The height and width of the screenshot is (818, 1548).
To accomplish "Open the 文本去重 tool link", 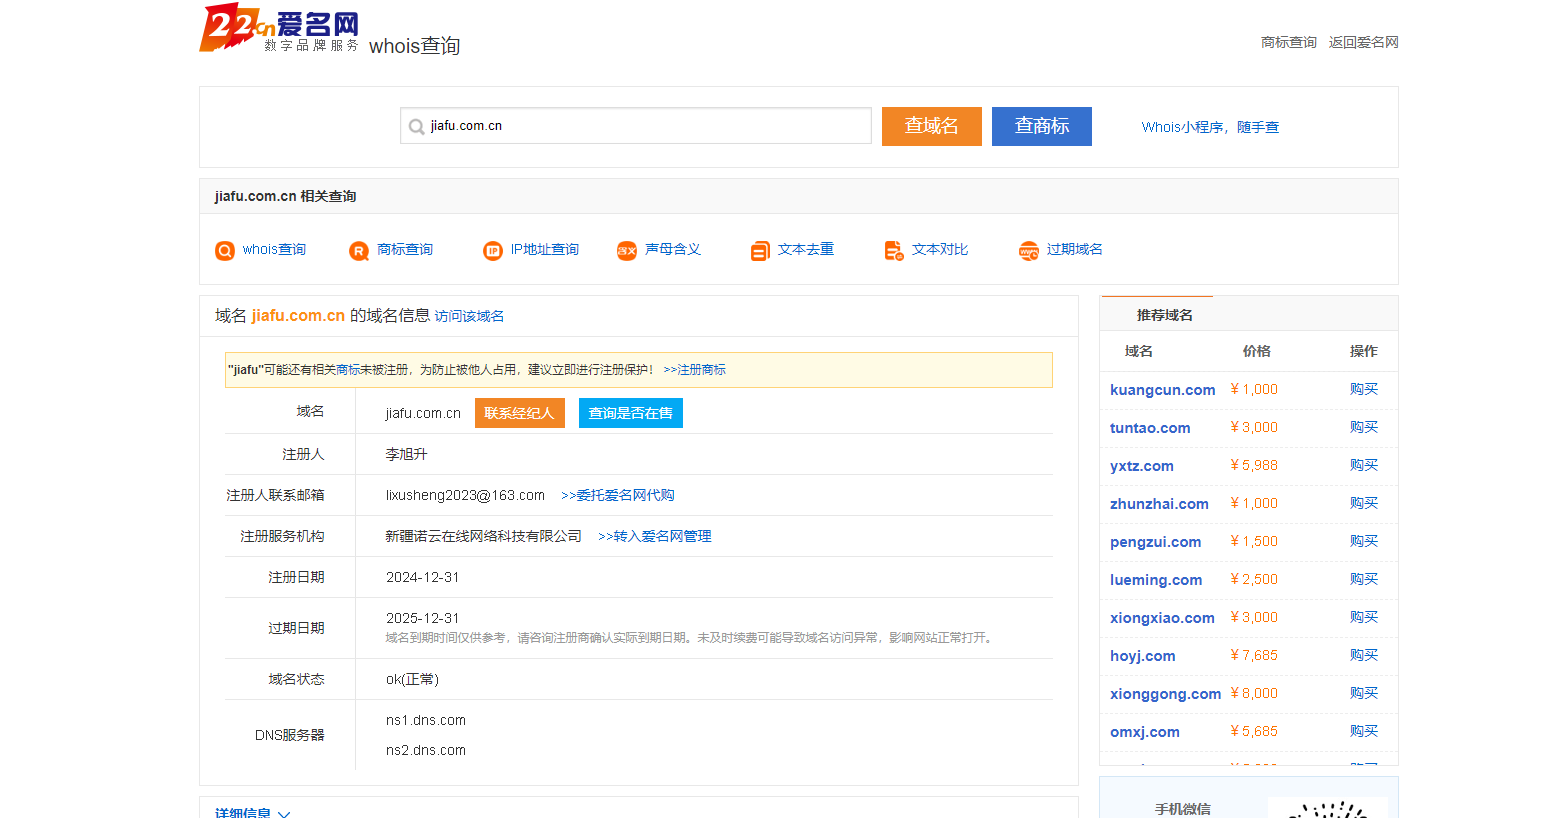I will [x=806, y=249].
